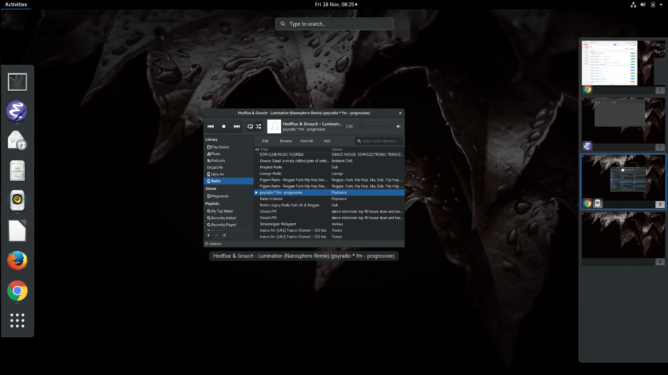Sort stations by Title column header
Screen dimensions: 668x375
click(x=295, y=150)
